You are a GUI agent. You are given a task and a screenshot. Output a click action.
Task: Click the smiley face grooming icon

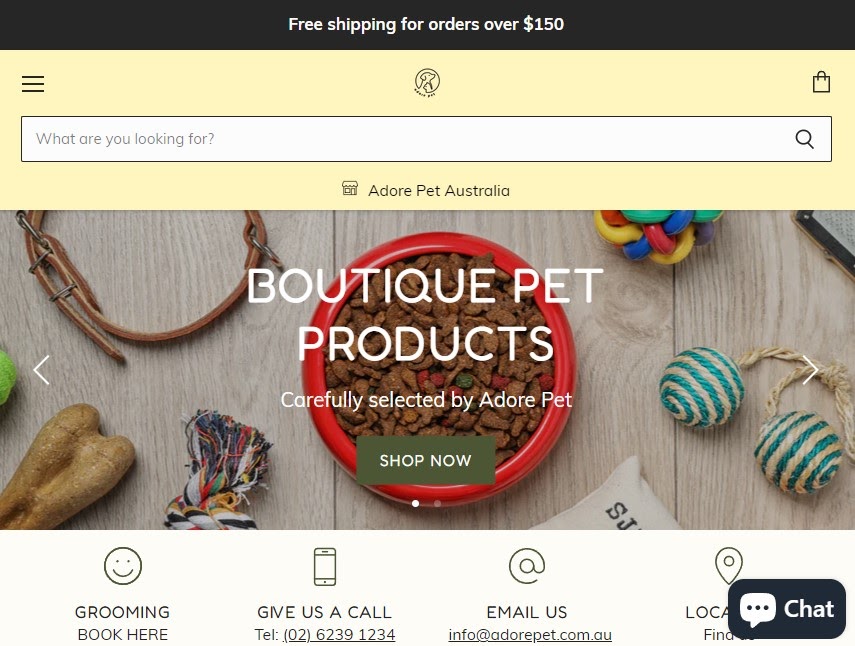pos(123,566)
